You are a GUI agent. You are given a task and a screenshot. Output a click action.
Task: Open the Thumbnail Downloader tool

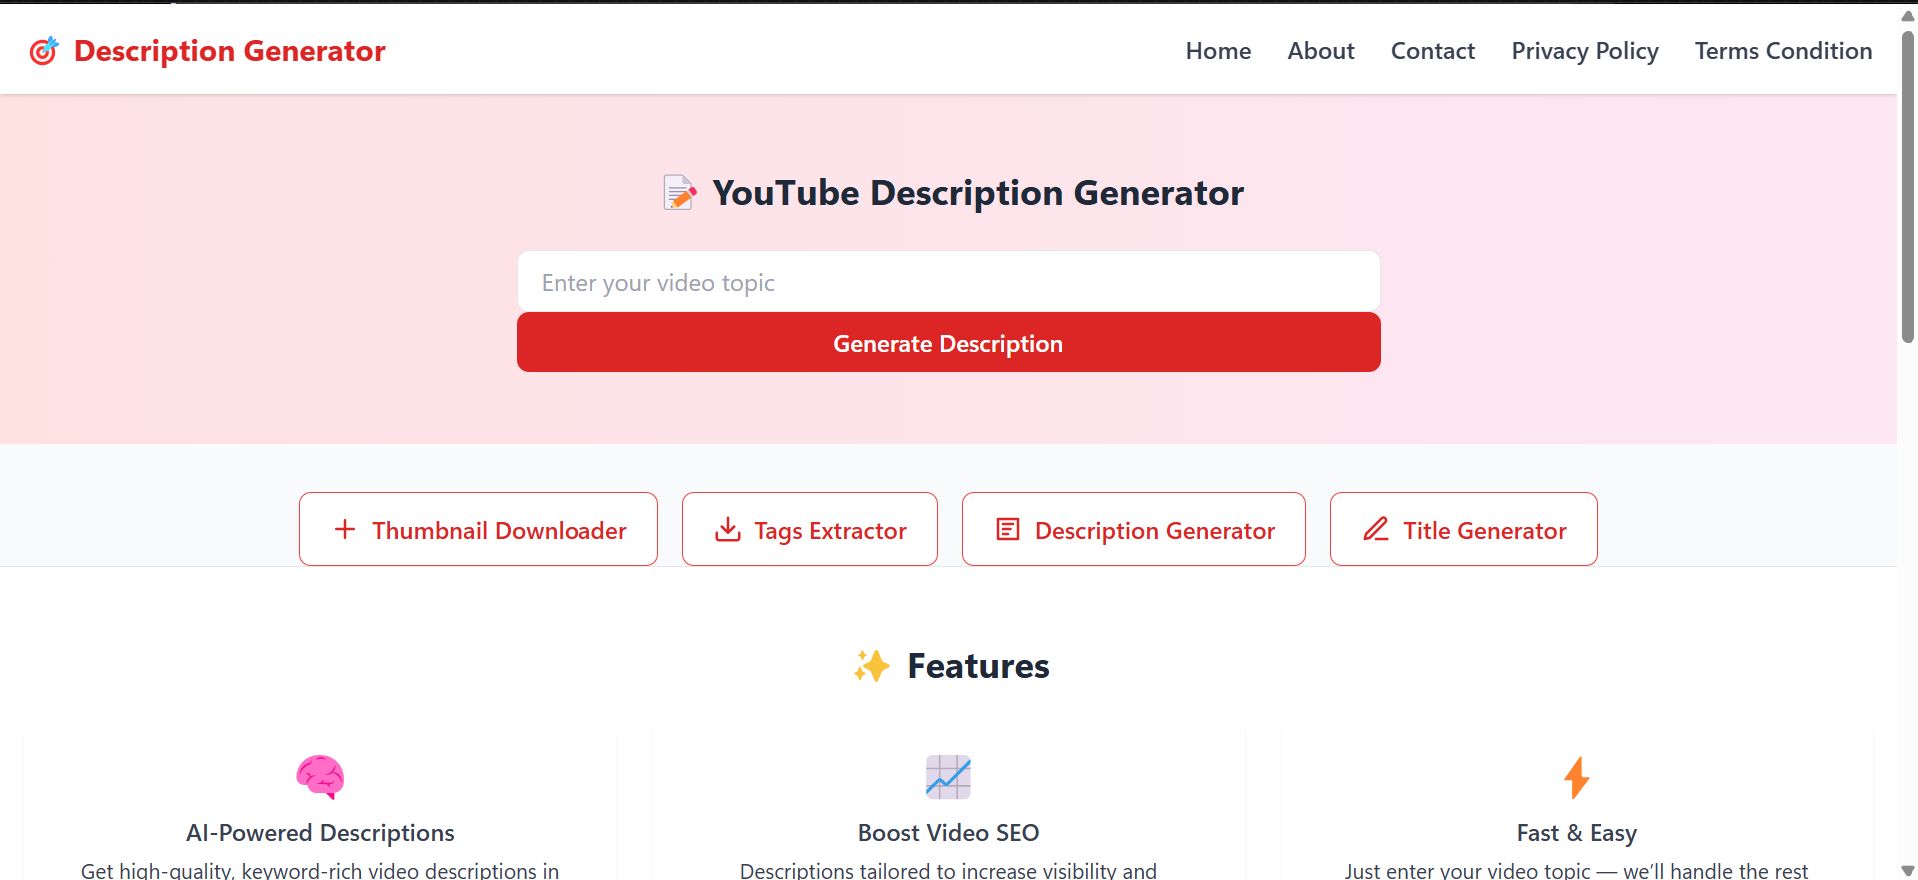[478, 529]
